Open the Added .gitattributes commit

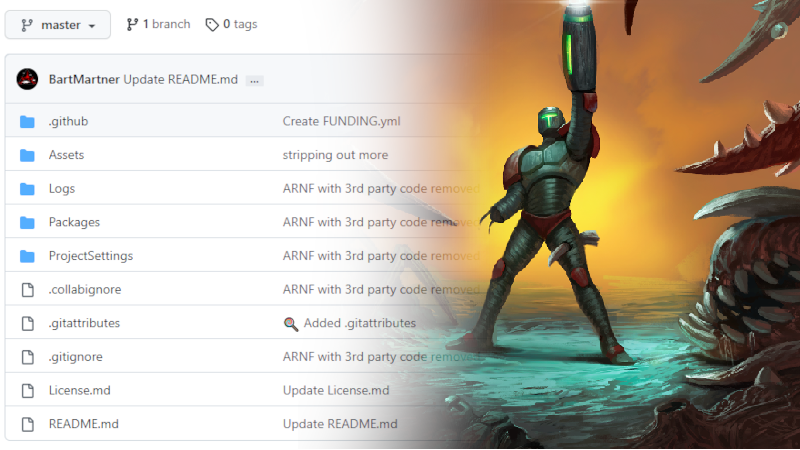[x=360, y=323]
